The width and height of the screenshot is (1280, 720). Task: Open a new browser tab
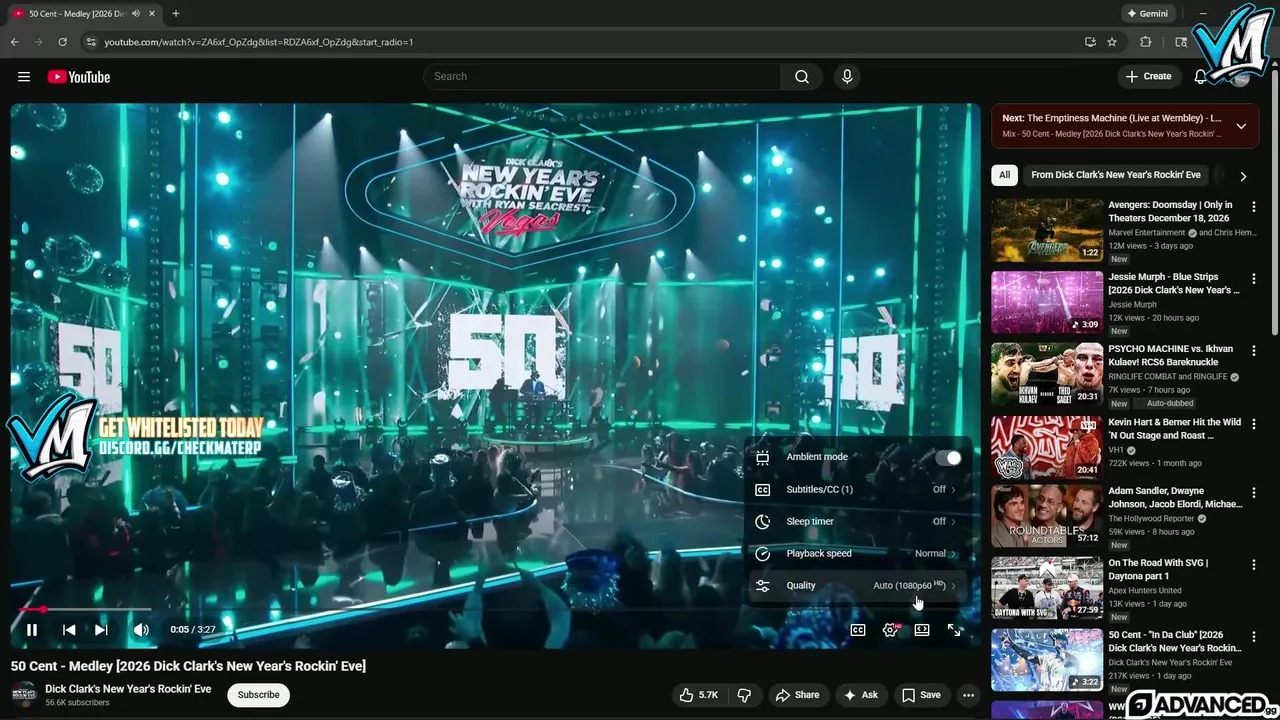tap(176, 14)
